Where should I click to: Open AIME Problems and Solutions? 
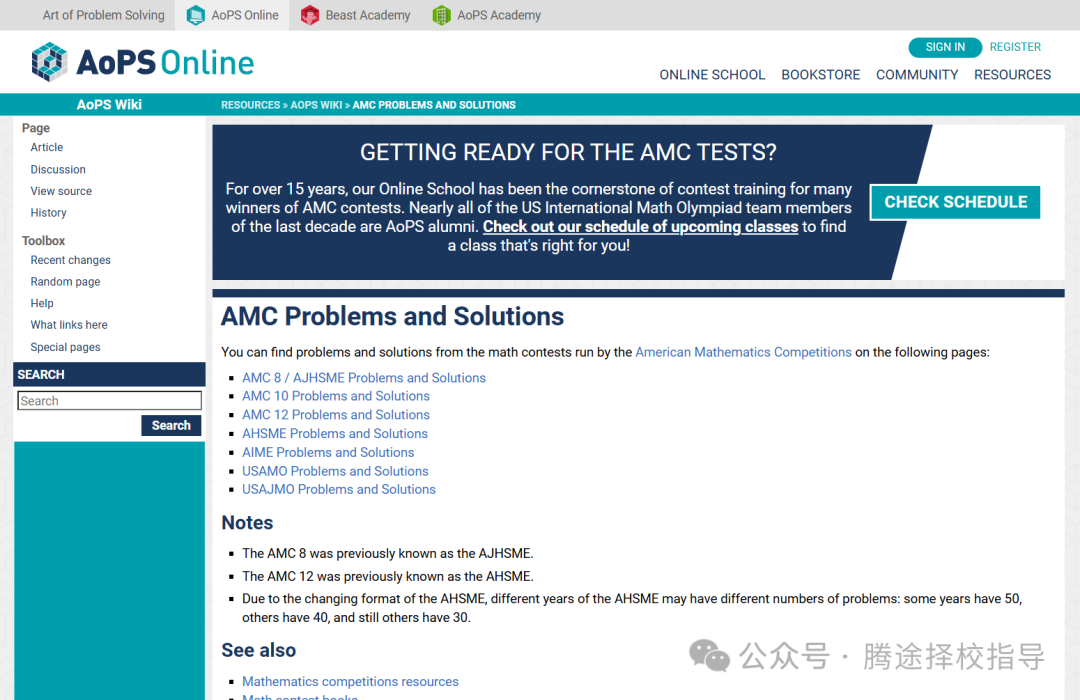tap(328, 452)
